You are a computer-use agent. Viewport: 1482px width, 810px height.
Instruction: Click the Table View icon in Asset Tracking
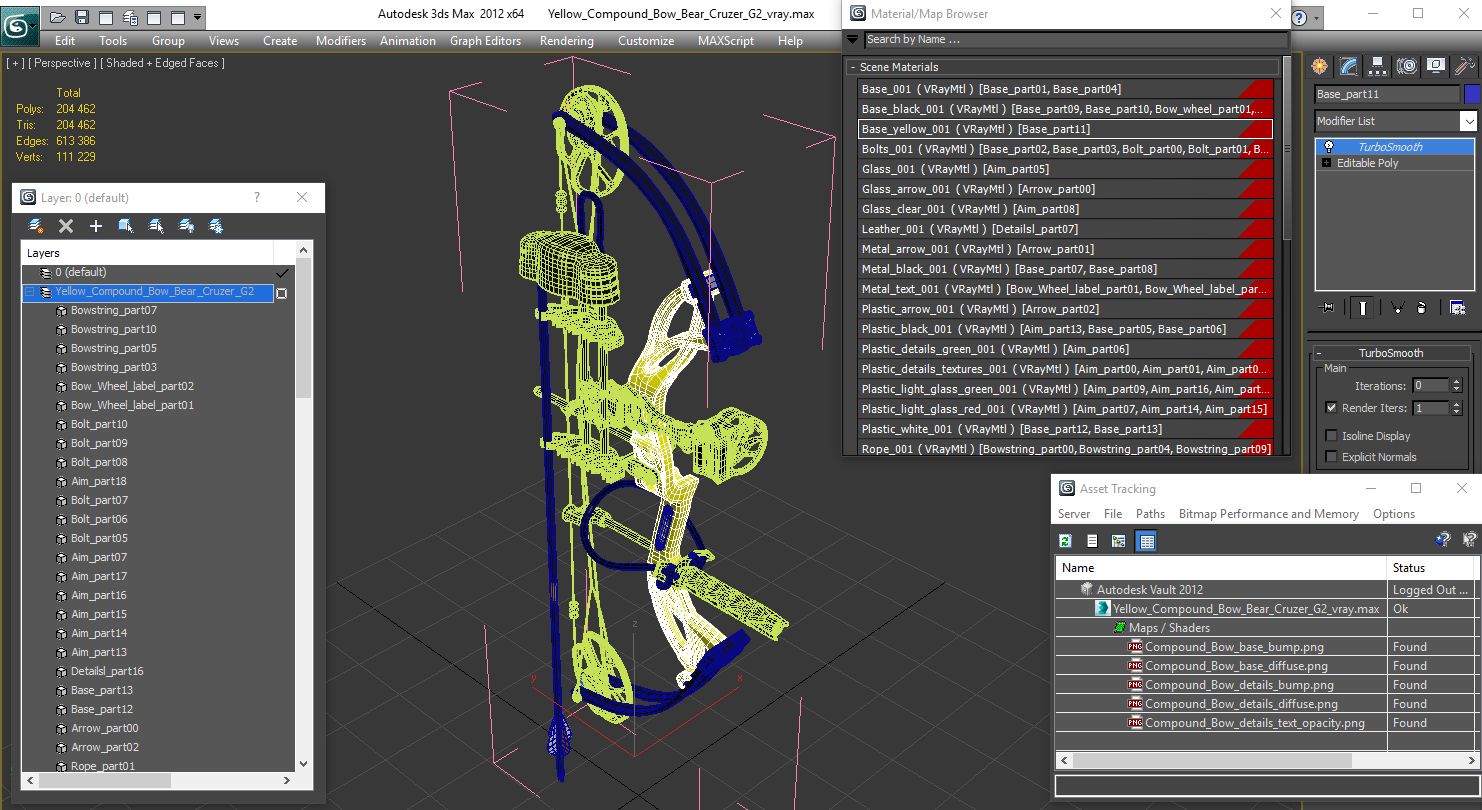(1146, 541)
